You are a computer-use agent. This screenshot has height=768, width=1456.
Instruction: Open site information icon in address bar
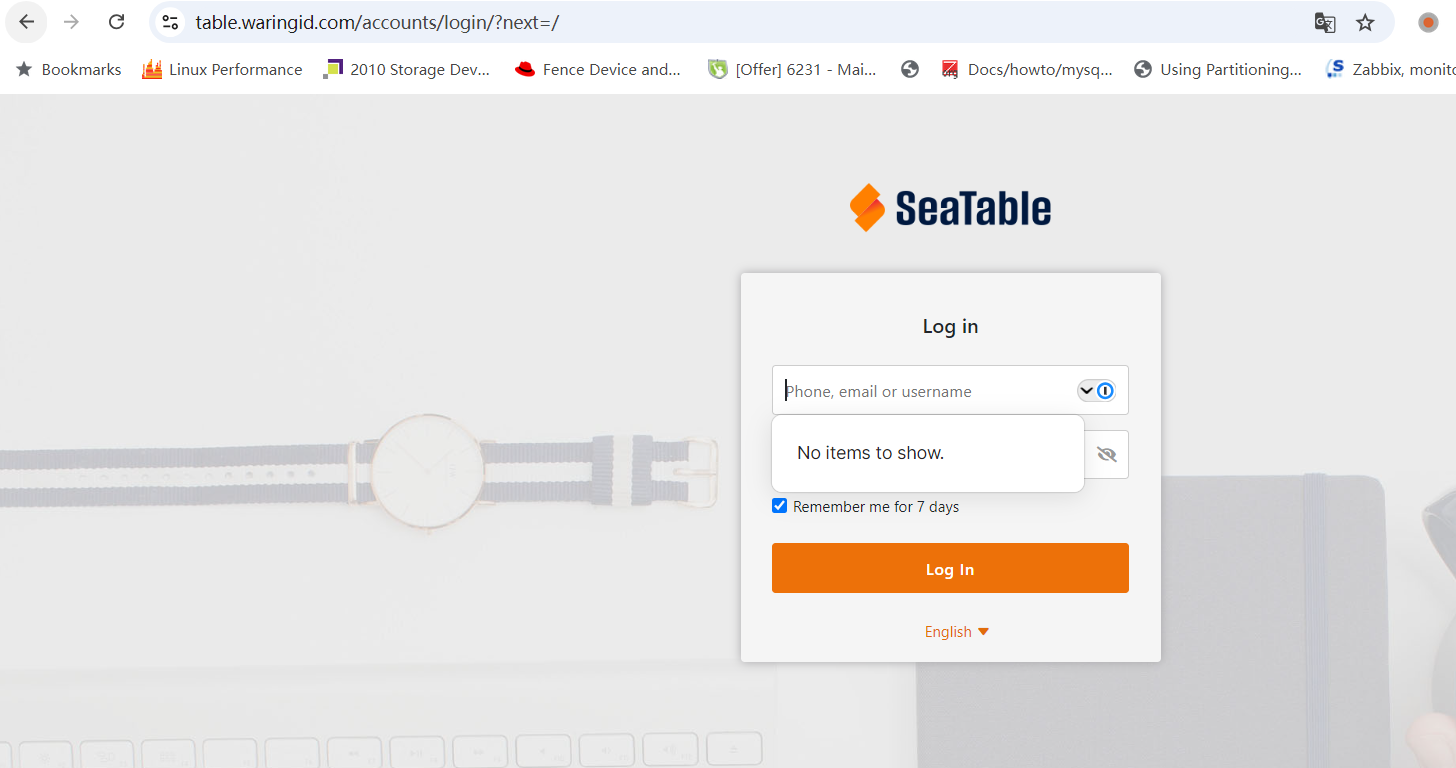(x=170, y=22)
